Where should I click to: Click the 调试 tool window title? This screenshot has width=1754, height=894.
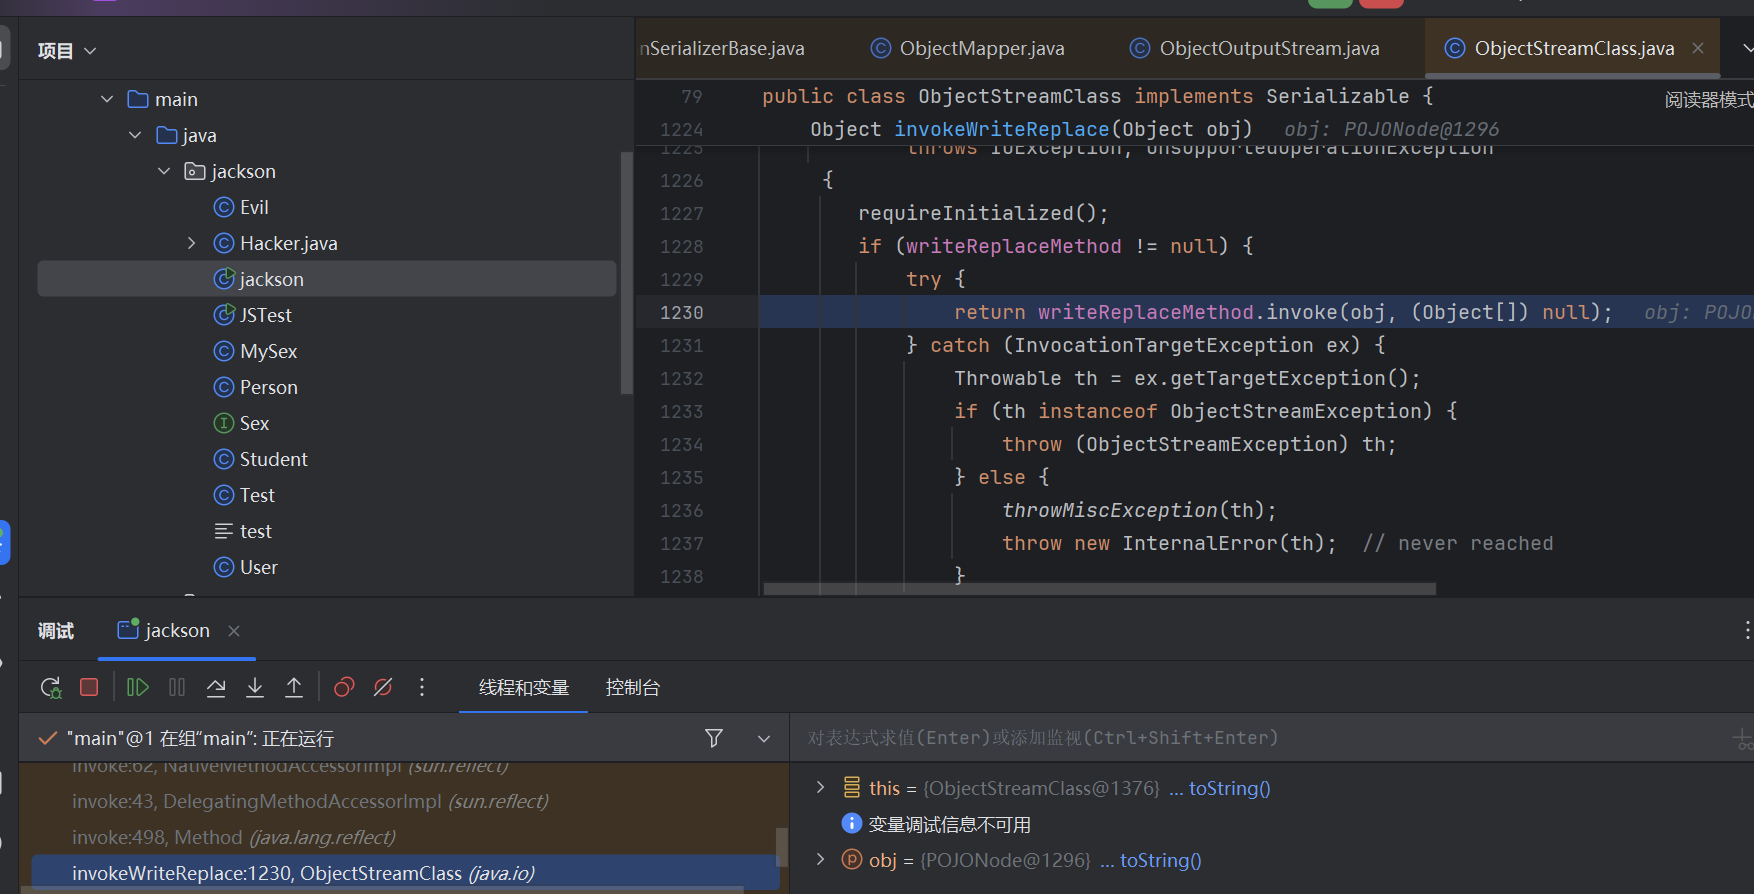56,630
